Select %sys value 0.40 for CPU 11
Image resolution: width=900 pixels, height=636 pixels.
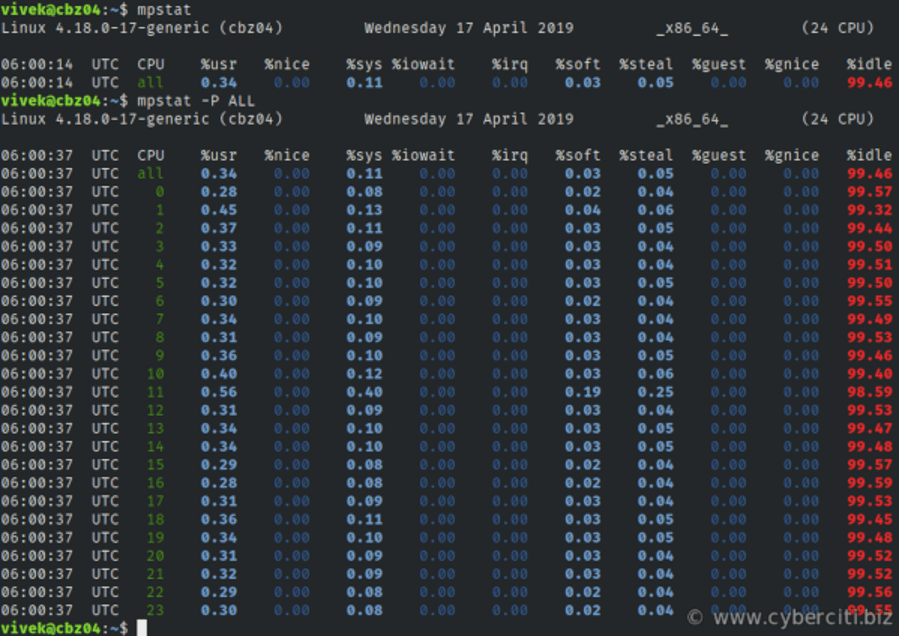364,392
